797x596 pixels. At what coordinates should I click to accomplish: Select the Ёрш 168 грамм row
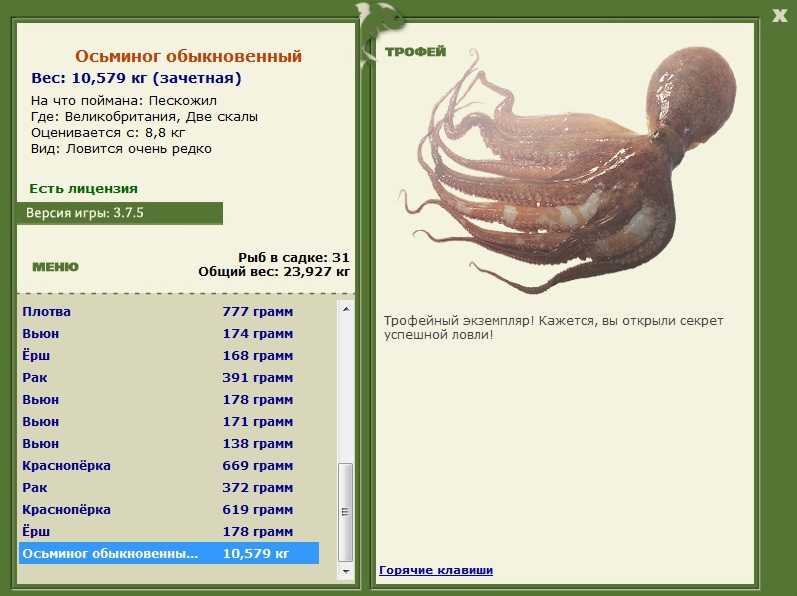169,356
